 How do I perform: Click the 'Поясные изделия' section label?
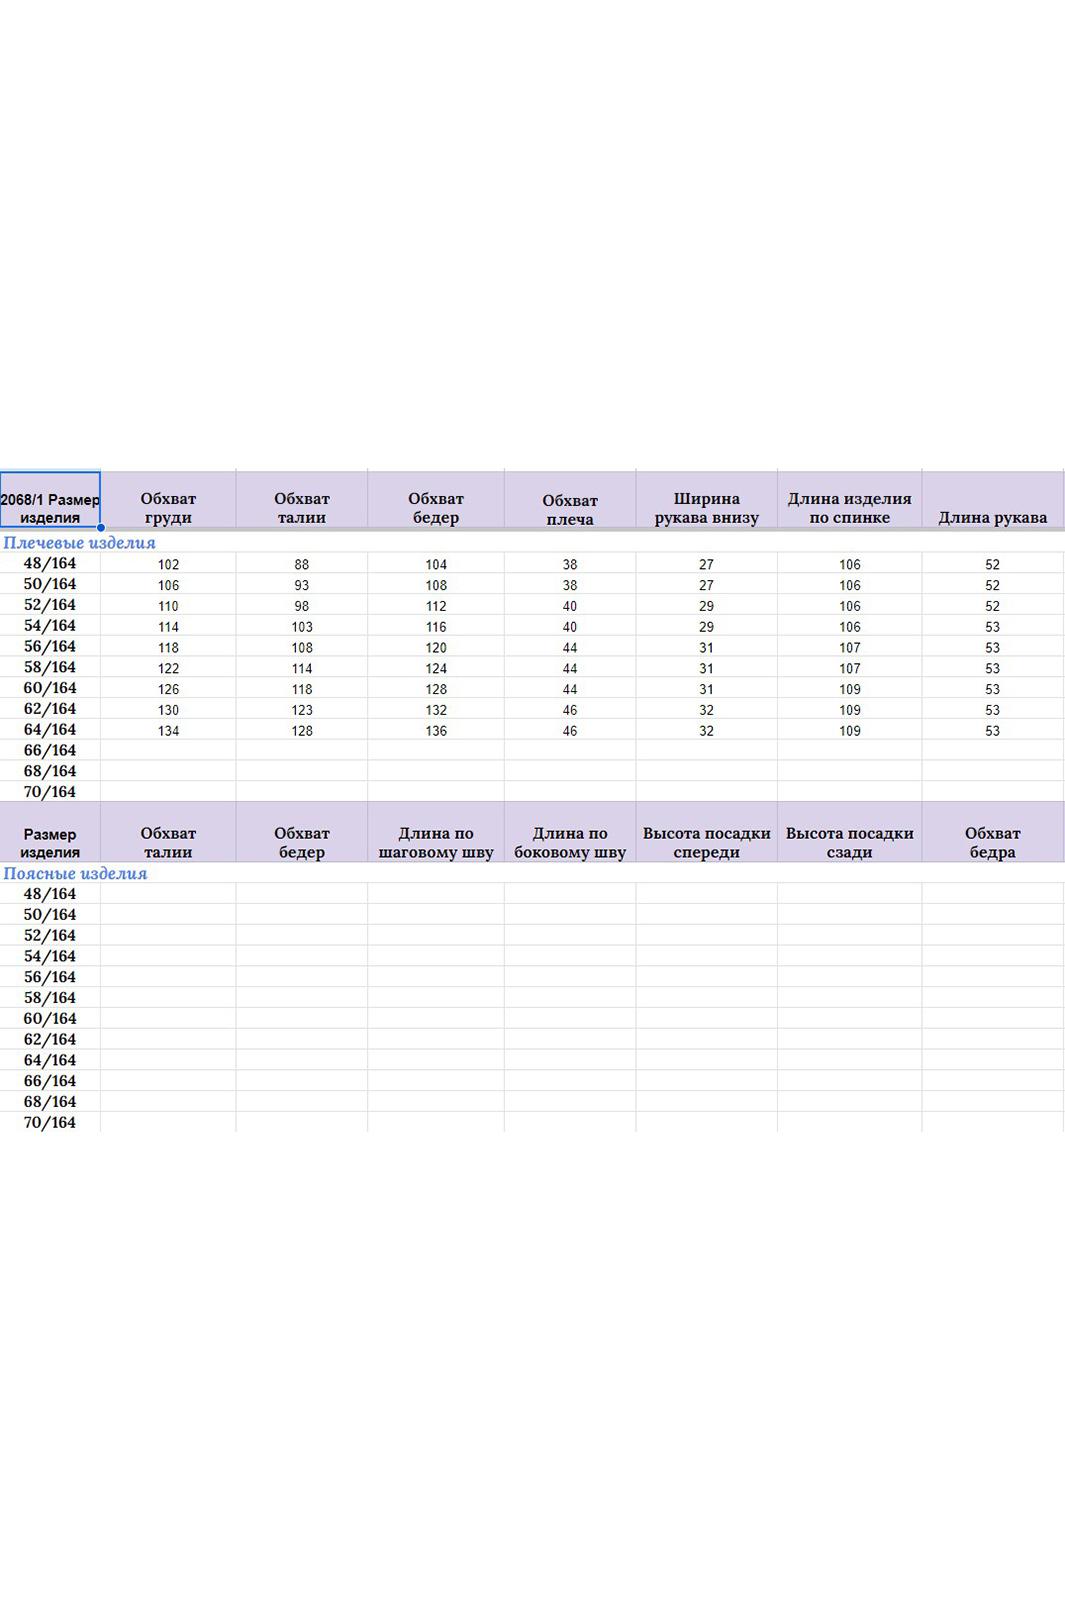pyautogui.click(x=75, y=873)
